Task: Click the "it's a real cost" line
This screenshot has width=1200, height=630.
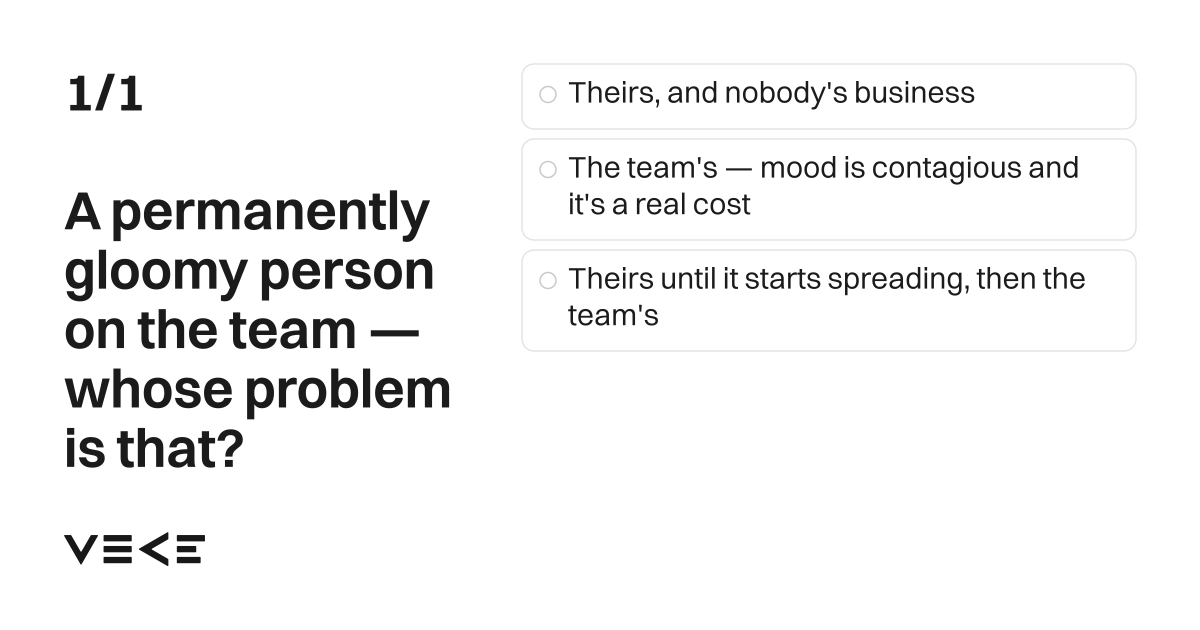Action: [x=659, y=204]
